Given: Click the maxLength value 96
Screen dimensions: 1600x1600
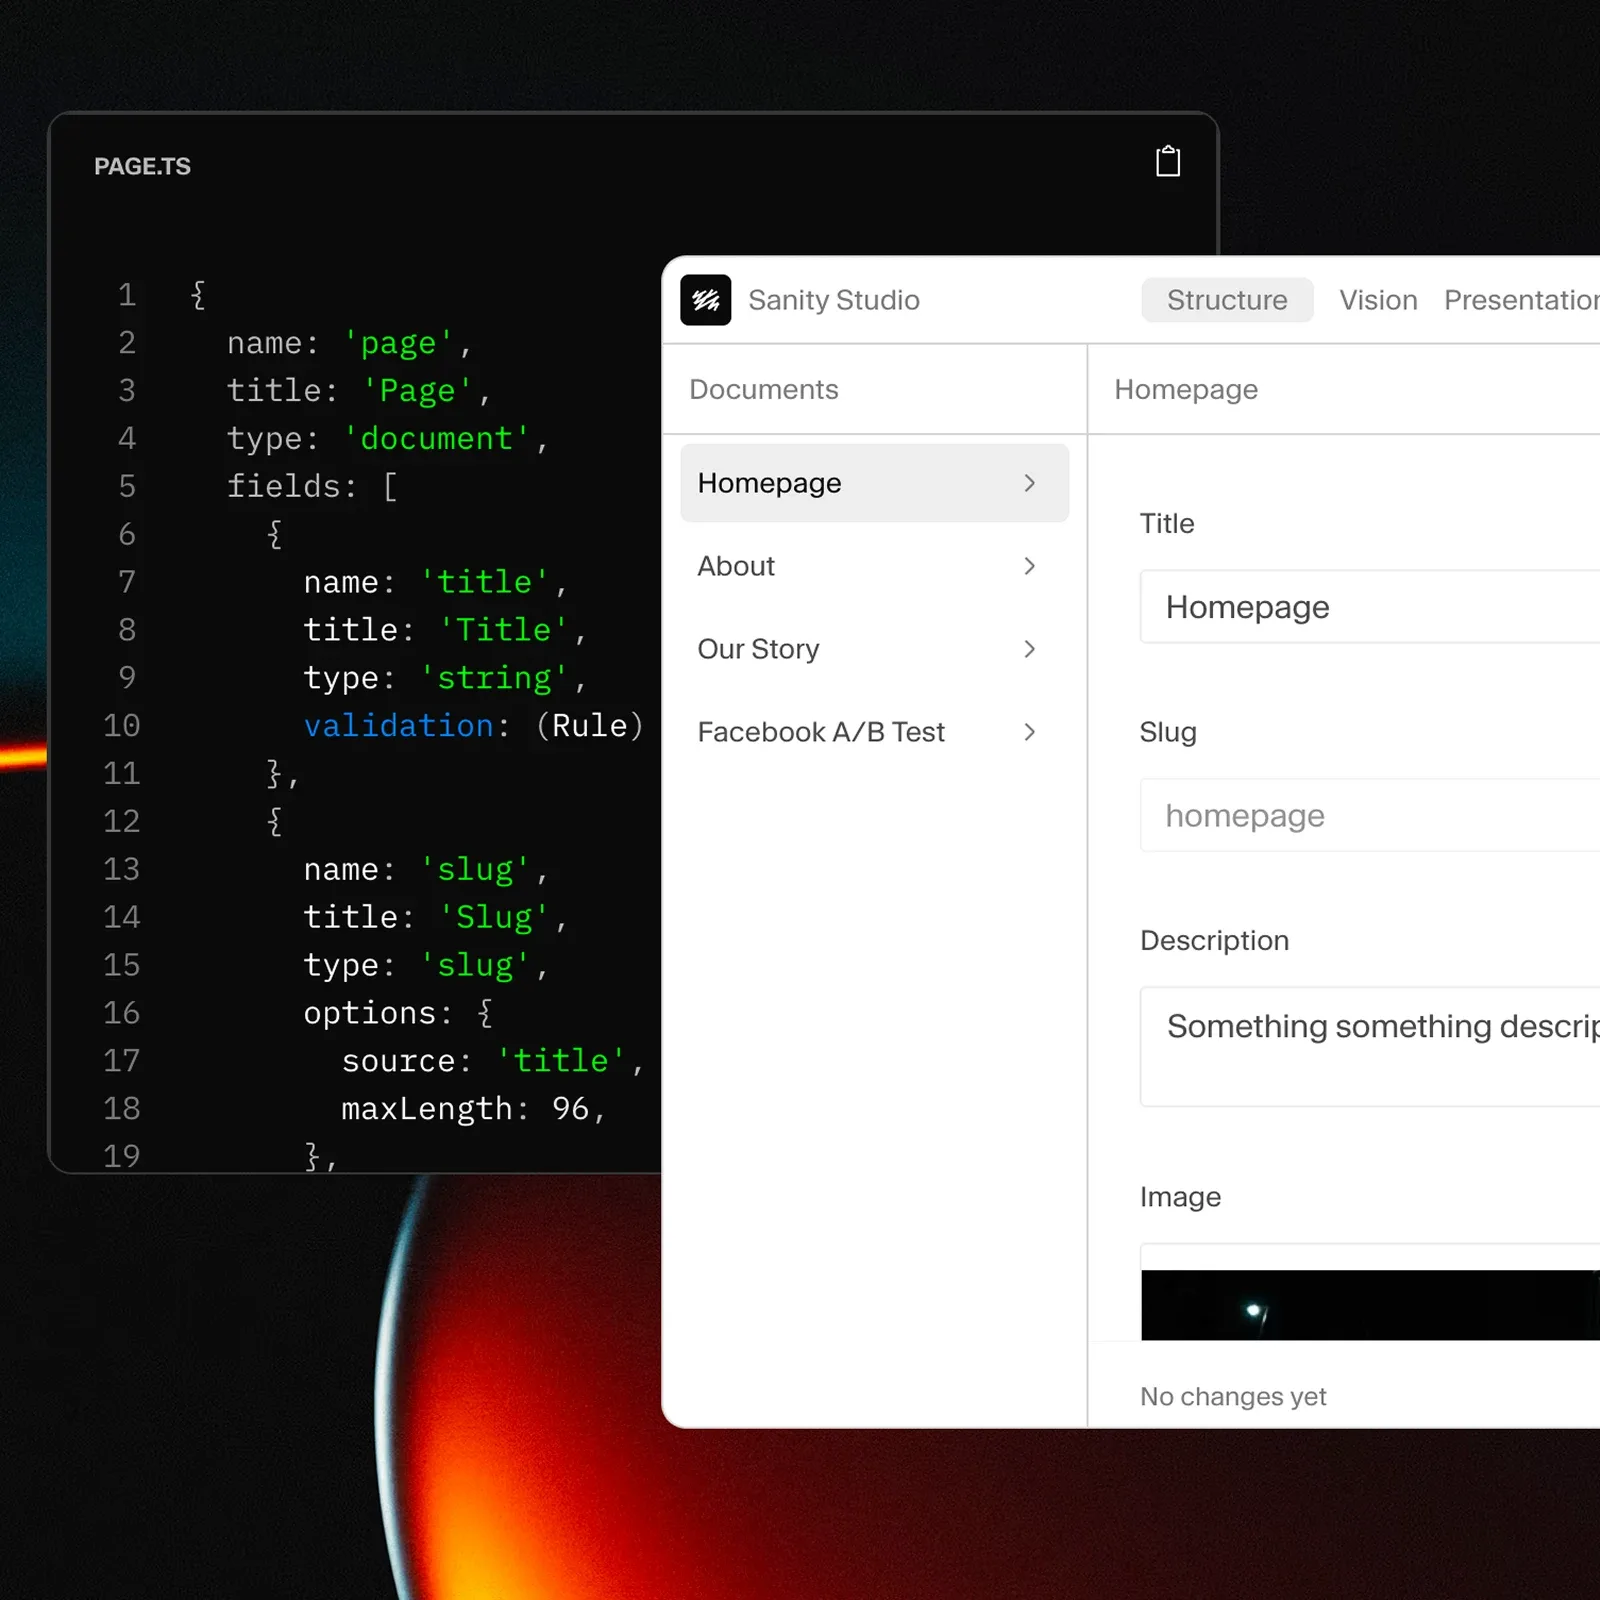Looking at the screenshot, I should [570, 1108].
